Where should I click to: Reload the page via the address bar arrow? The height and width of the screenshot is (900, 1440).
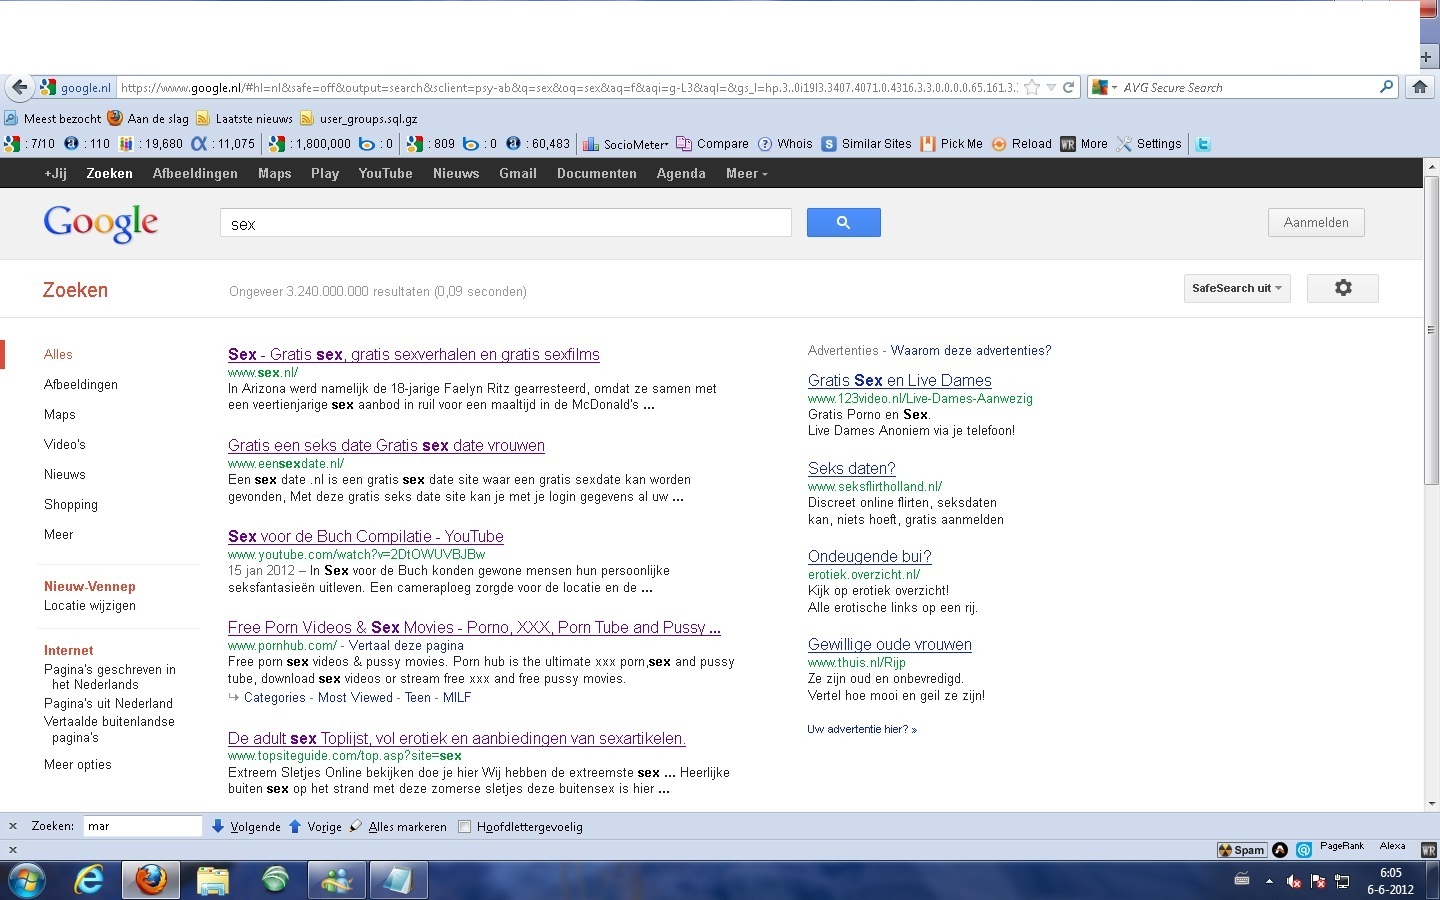1068,88
